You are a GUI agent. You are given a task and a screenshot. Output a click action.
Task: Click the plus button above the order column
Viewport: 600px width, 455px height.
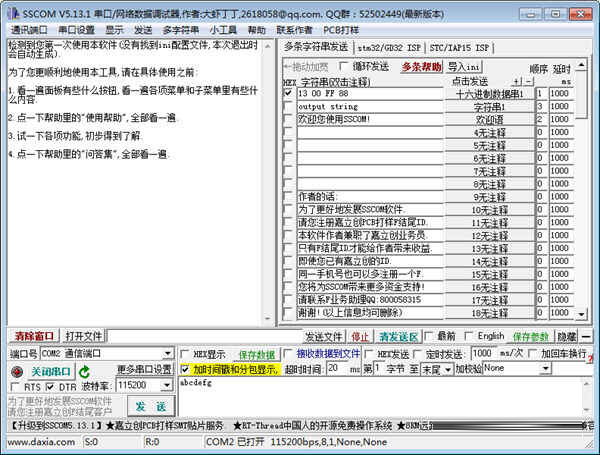pyautogui.click(x=516, y=81)
